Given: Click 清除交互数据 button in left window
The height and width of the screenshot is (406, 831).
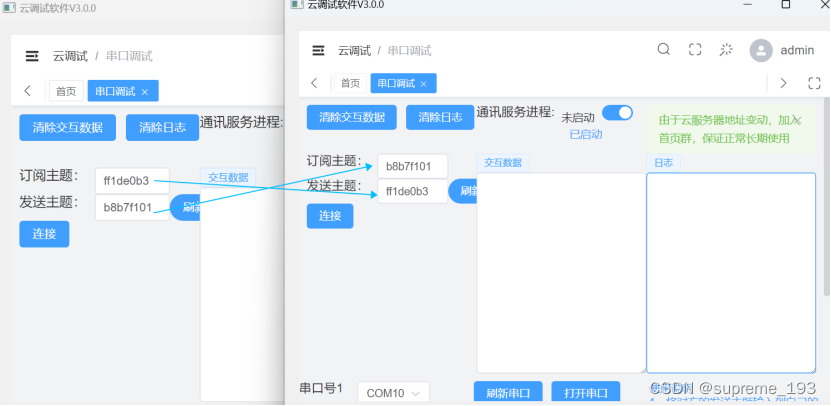Looking at the screenshot, I should pyautogui.click(x=67, y=127).
